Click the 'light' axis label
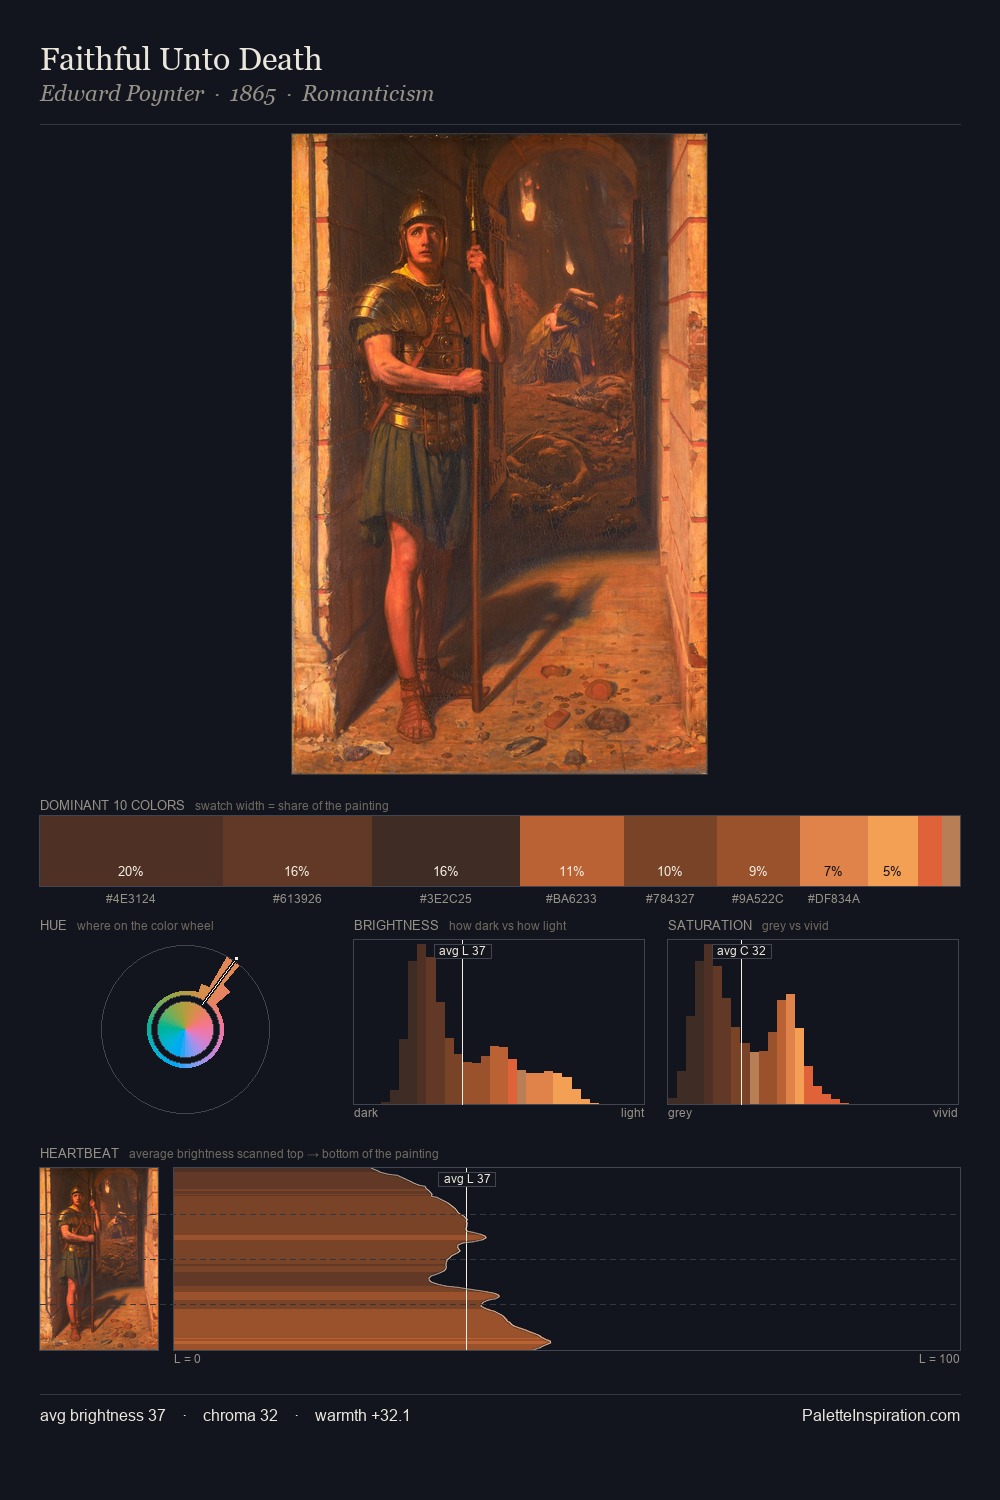The image size is (1000, 1500). 633,1113
